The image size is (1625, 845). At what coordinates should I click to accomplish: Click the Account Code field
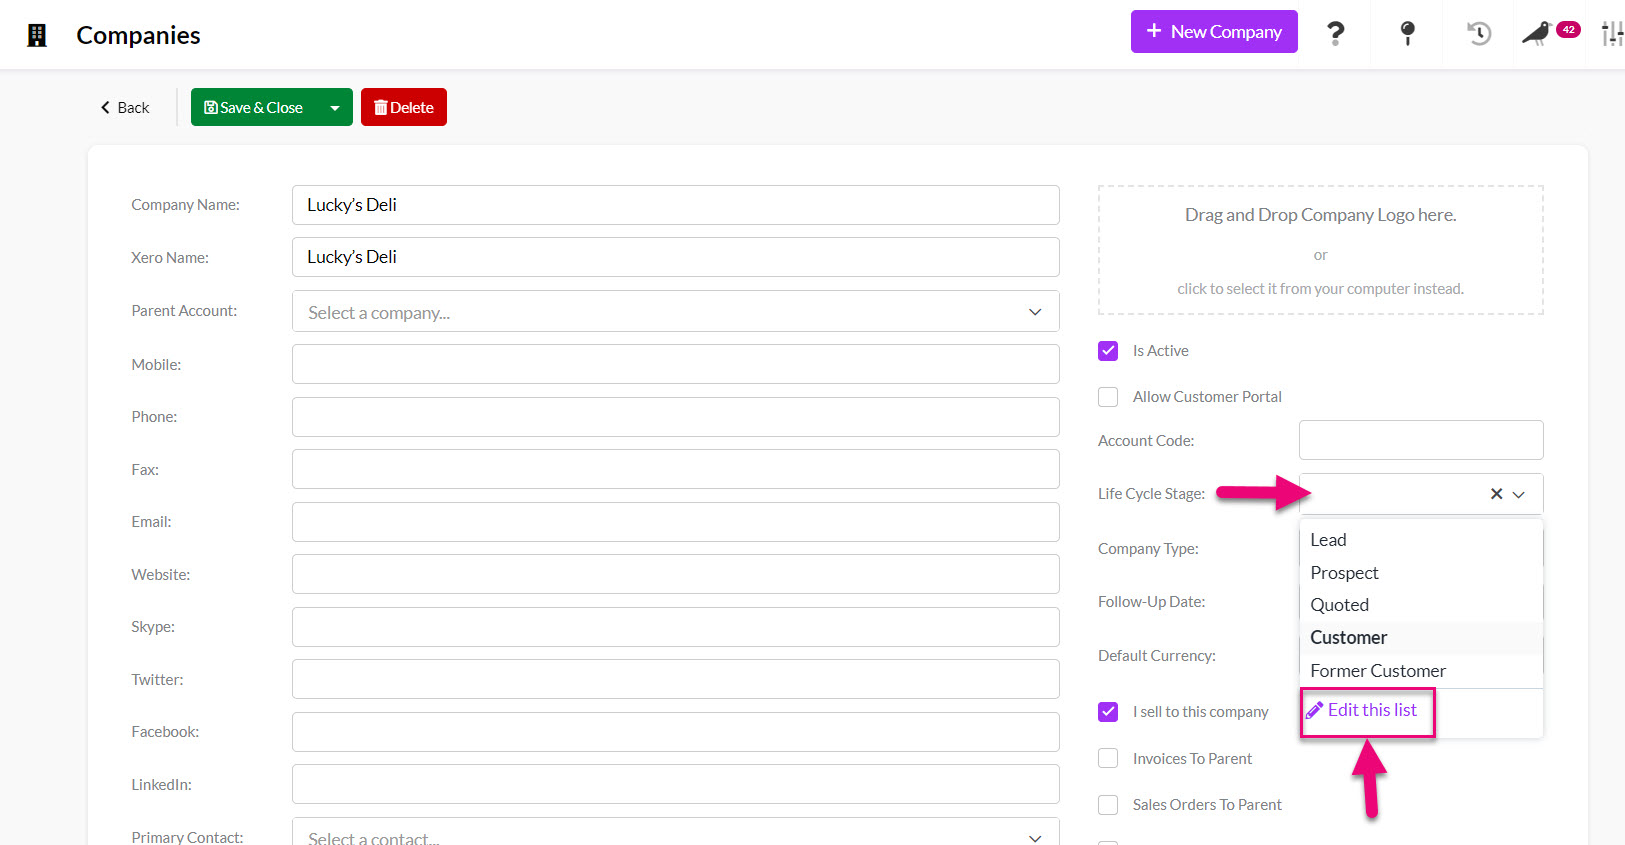pyautogui.click(x=1421, y=440)
